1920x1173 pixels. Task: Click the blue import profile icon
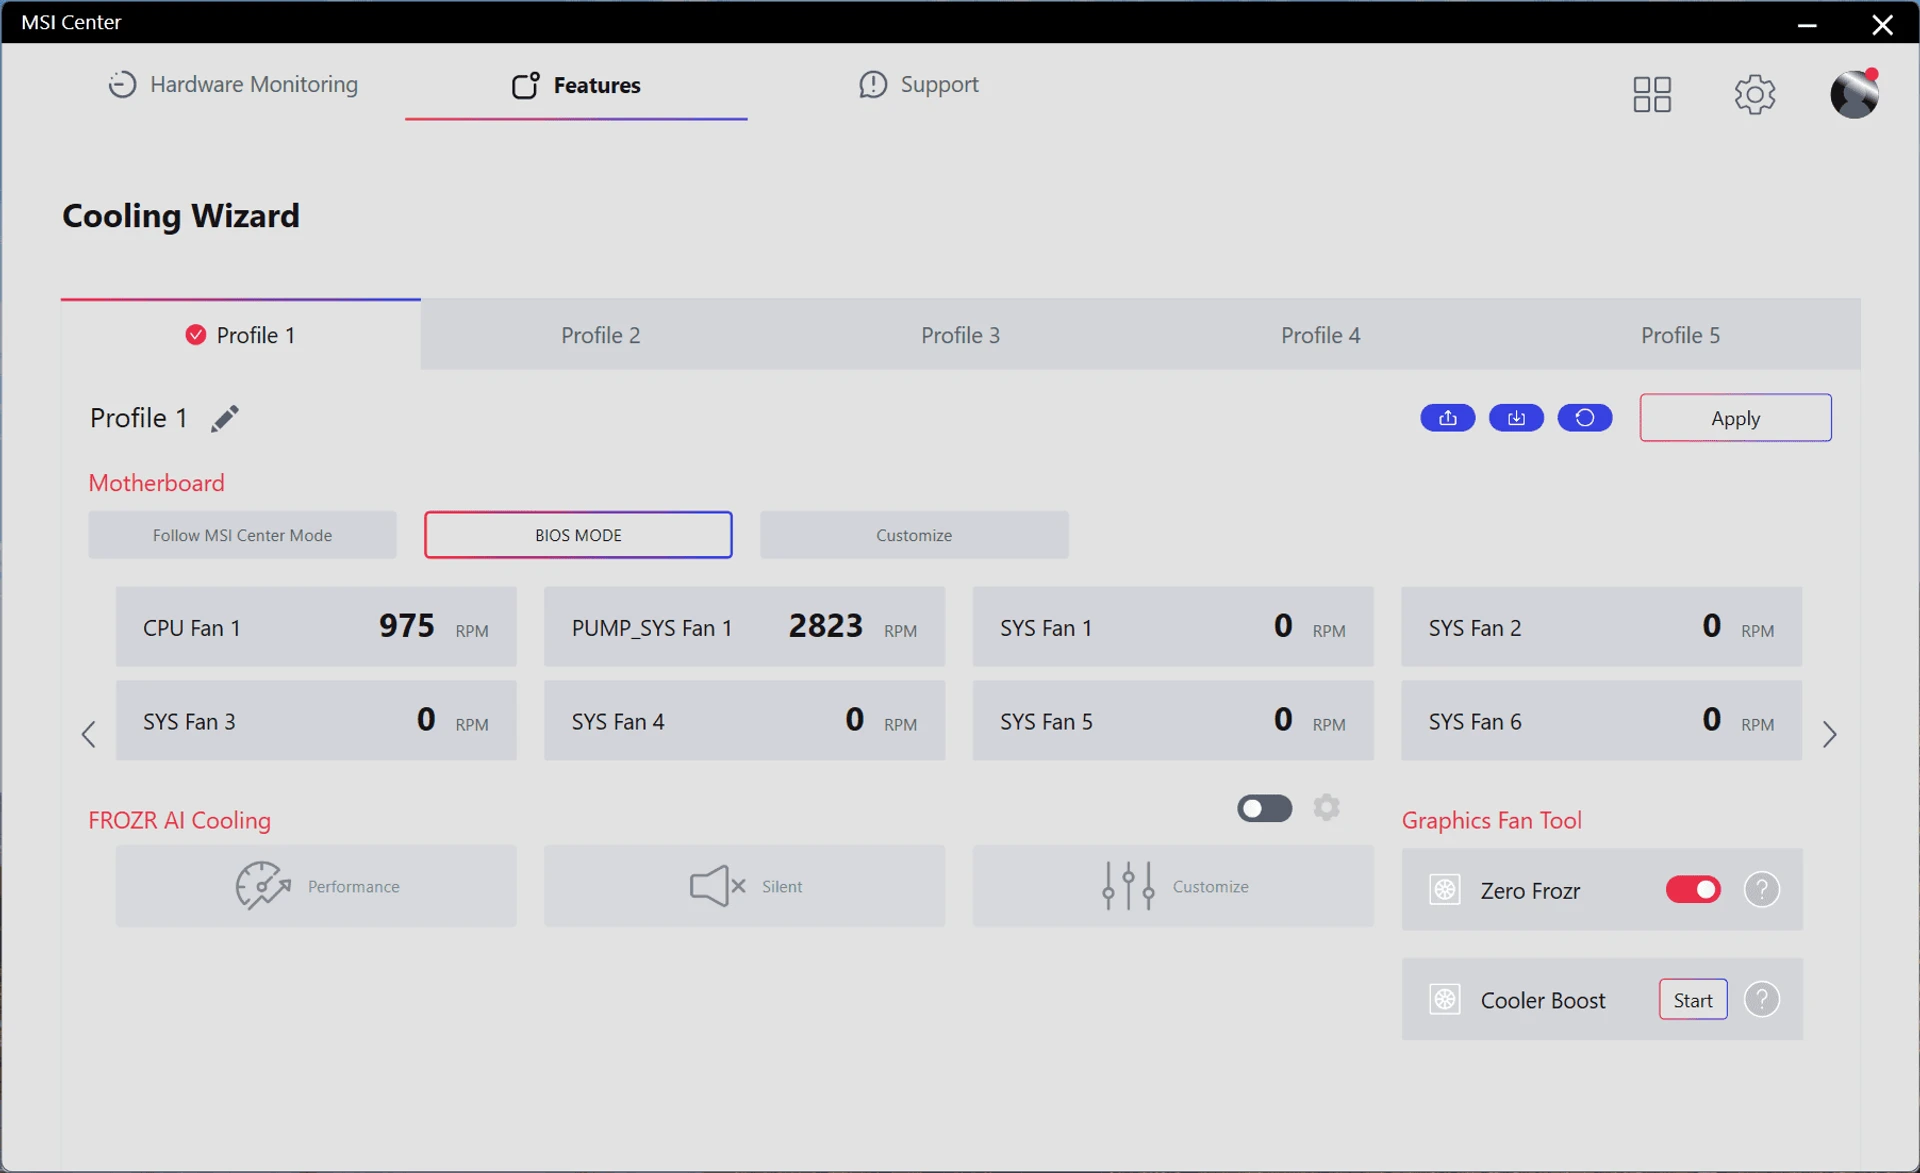pyautogui.click(x=1516, y=418)
